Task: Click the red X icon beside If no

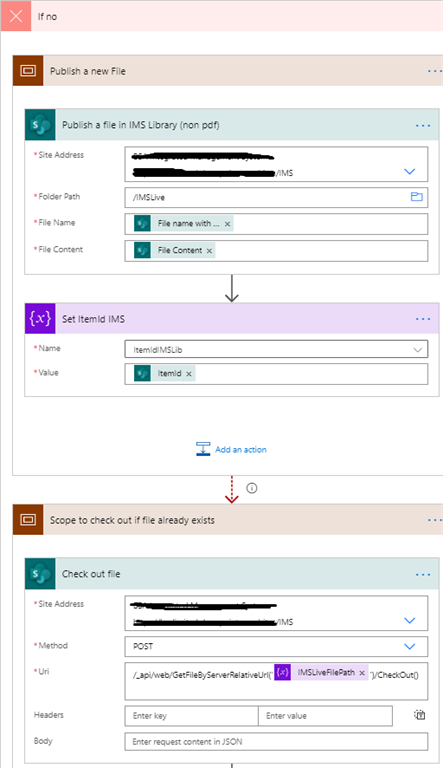Action: [x=16, y=16]
